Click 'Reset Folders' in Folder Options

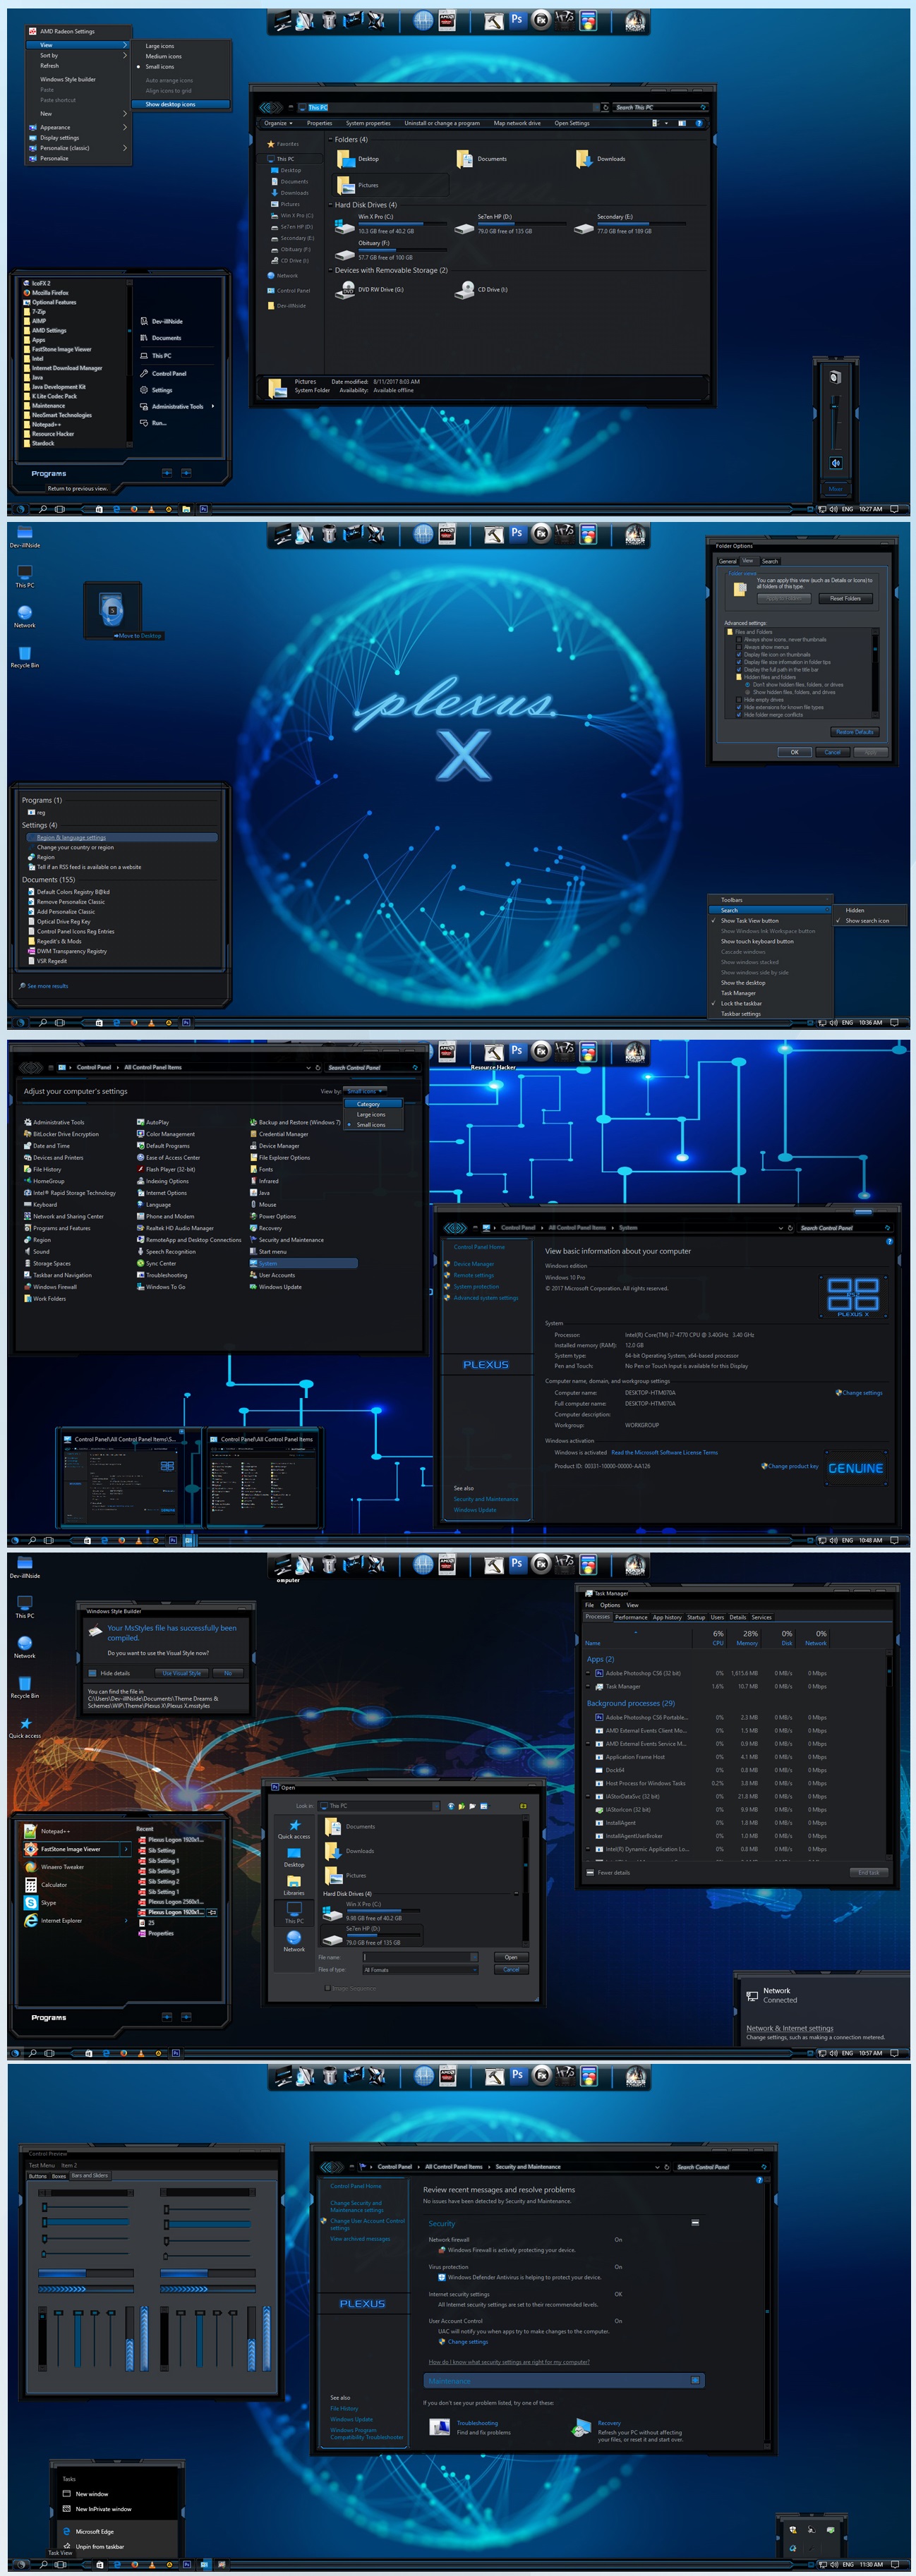[845, 598]
